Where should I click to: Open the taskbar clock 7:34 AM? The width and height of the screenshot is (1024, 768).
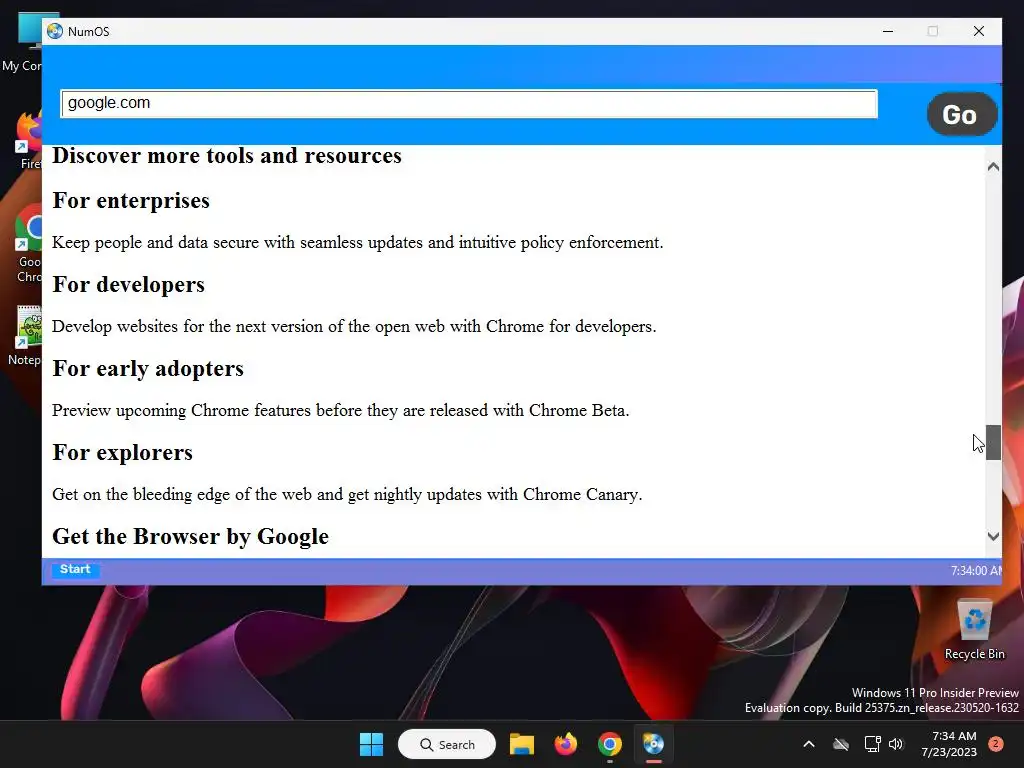pyautogui.click(x=949, y=744)
